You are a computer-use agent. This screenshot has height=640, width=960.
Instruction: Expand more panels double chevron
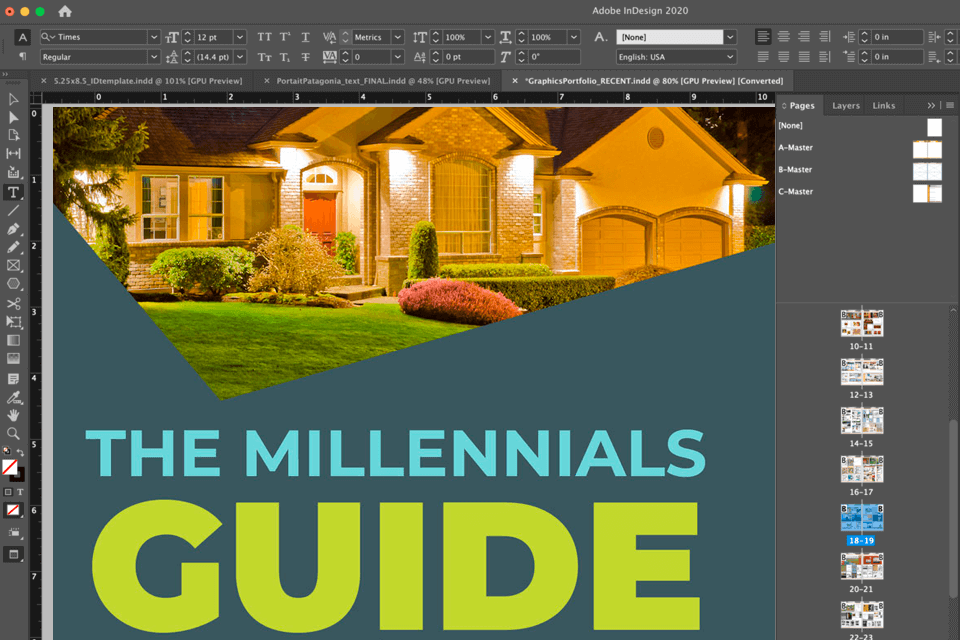[931, 105]
